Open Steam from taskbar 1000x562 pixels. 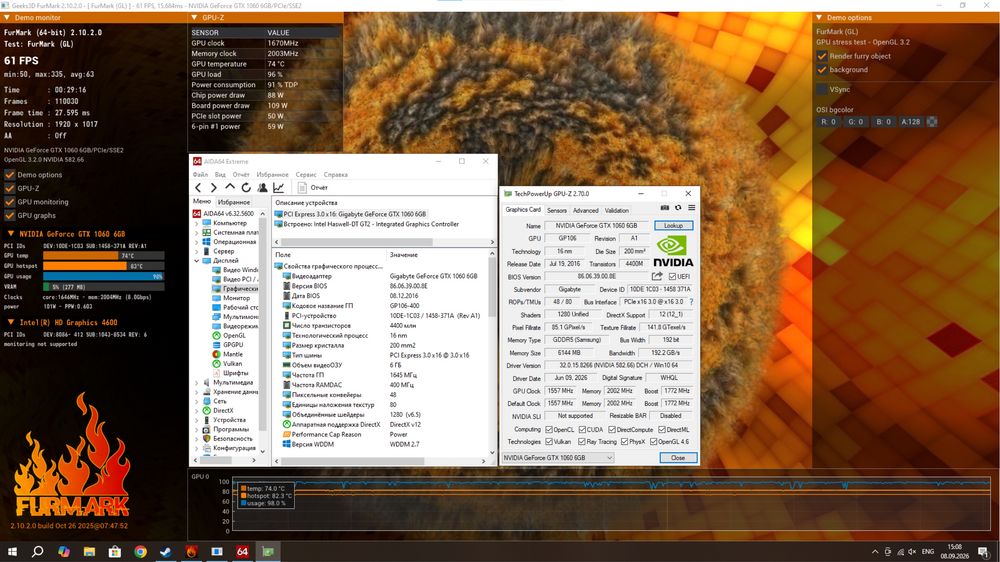point(166,551)
